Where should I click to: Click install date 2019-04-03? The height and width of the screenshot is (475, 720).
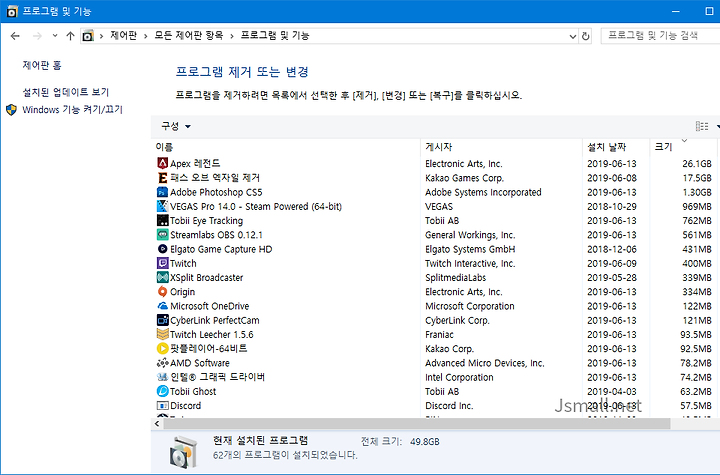pos(612,391)
